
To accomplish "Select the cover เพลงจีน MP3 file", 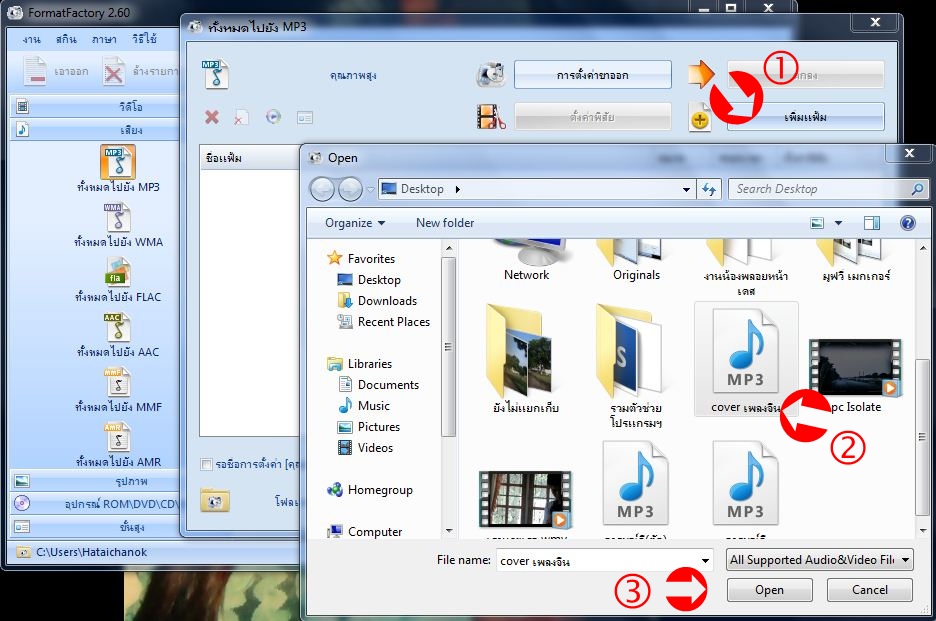I will pyautogui.click(x=746, y=359).
